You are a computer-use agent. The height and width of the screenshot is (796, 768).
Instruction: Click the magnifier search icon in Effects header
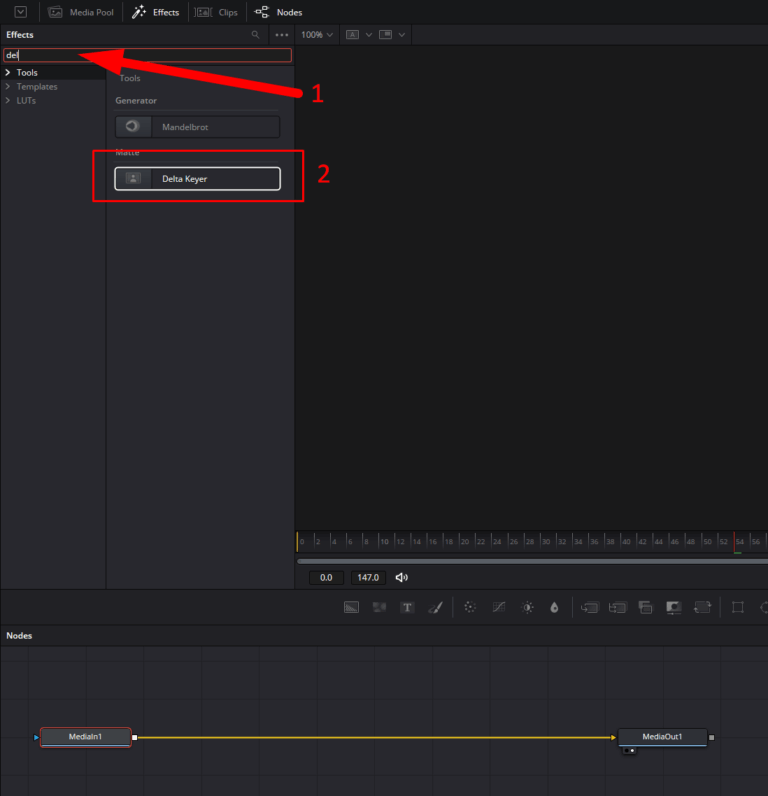[x=255, y=35]
